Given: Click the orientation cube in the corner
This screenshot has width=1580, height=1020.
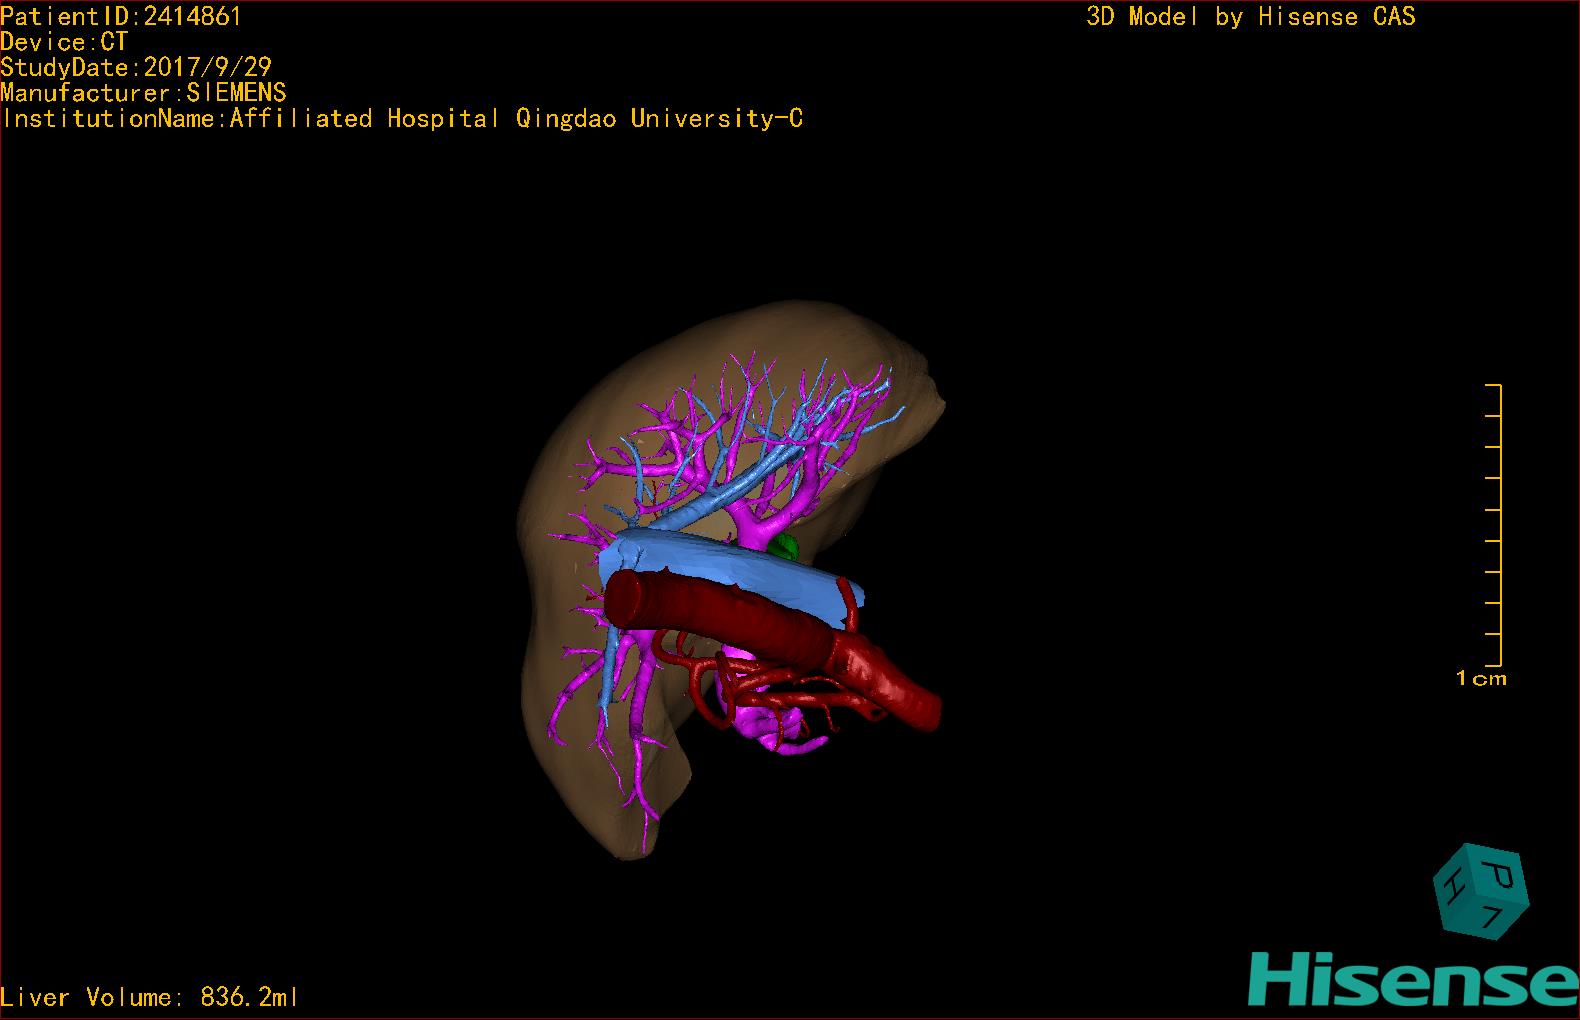Looking at the screenshot, I should (1482, 892).
